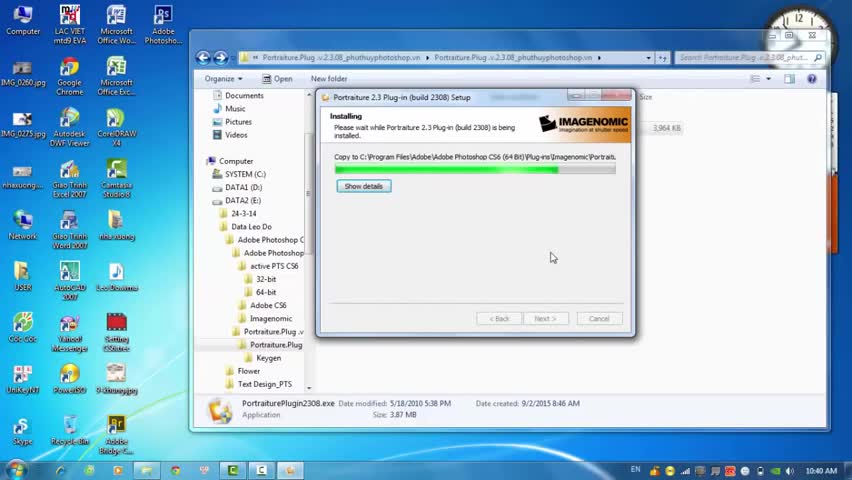Viewport: 852px width, 480px height.
Task: Launch AutoCAD 2007 desktop shortcut
Action: (x=70, y=281)
